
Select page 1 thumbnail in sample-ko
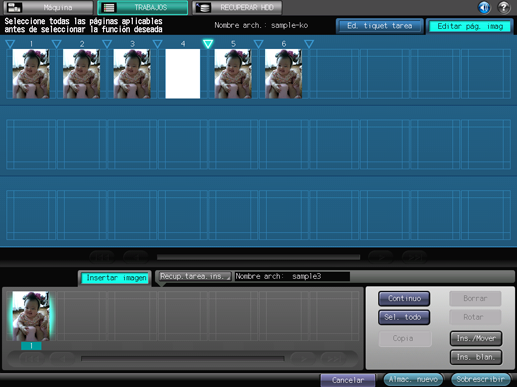pyautogui.click(x=31, y=74)
